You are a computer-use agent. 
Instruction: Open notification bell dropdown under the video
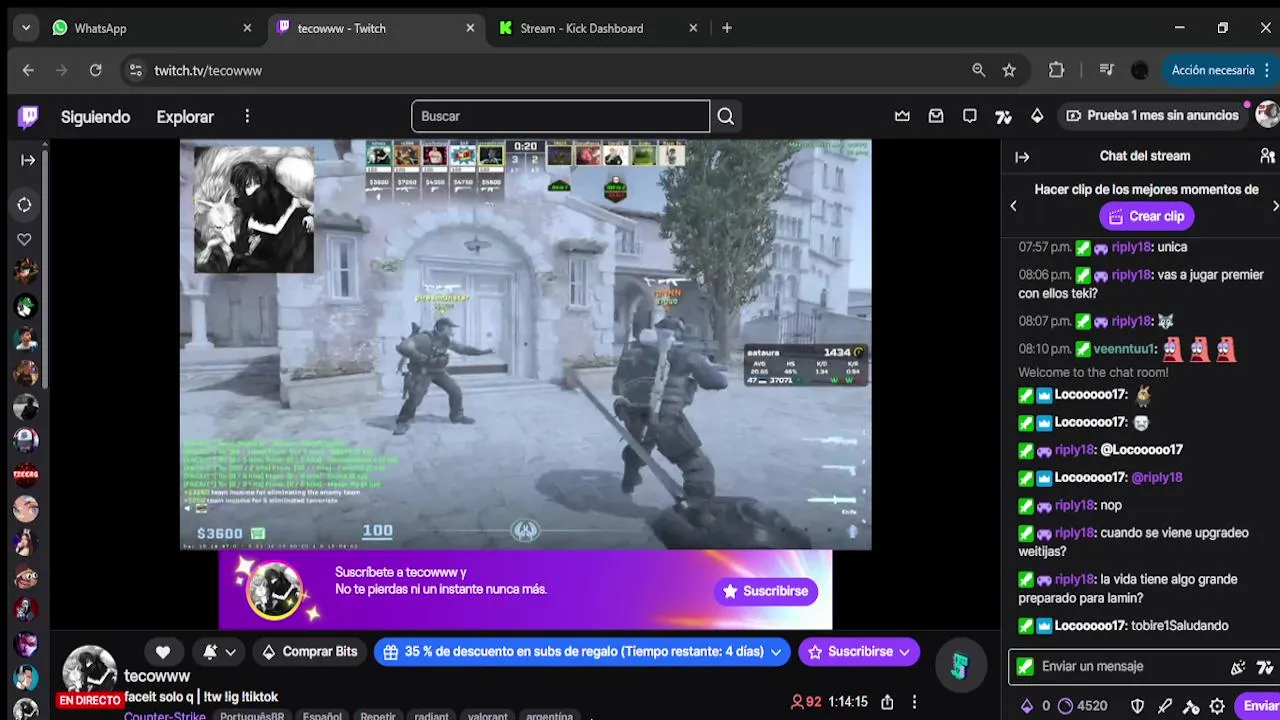[x=219, y=652]
